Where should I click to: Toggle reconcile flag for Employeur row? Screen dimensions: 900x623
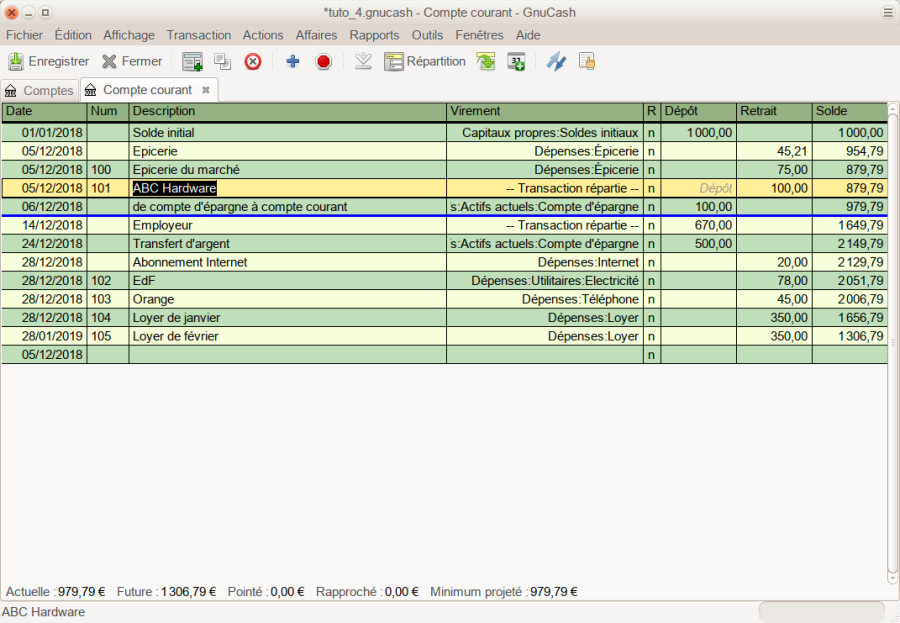(x=651, y=226)
